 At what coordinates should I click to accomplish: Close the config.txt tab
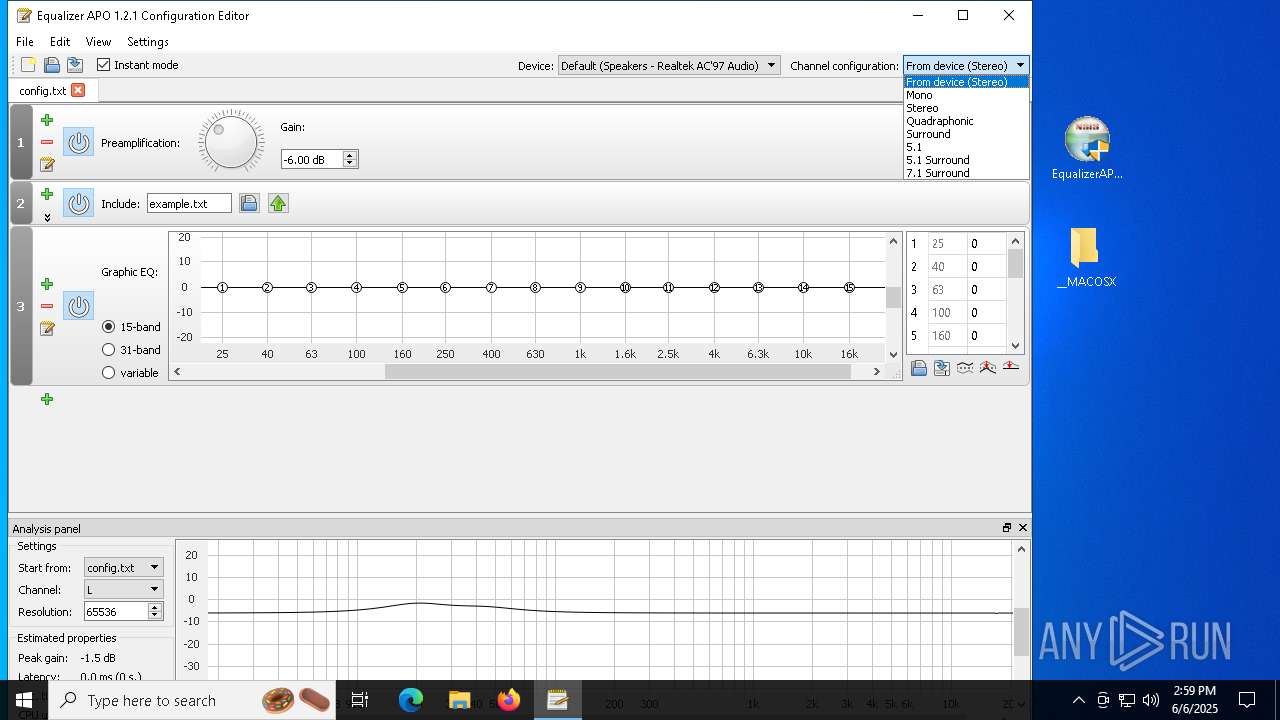coord(78,90)
